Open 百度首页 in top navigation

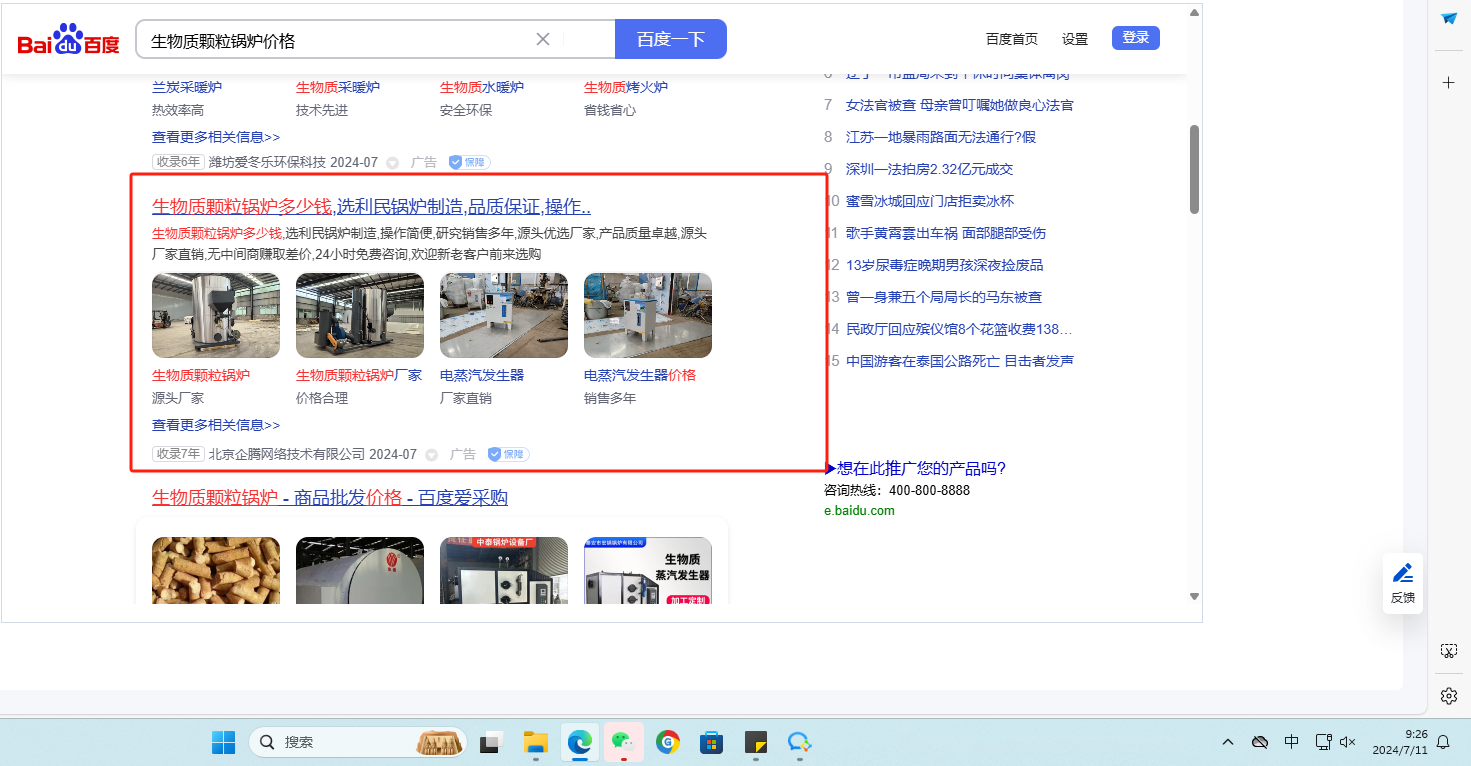click(1011, 39)
